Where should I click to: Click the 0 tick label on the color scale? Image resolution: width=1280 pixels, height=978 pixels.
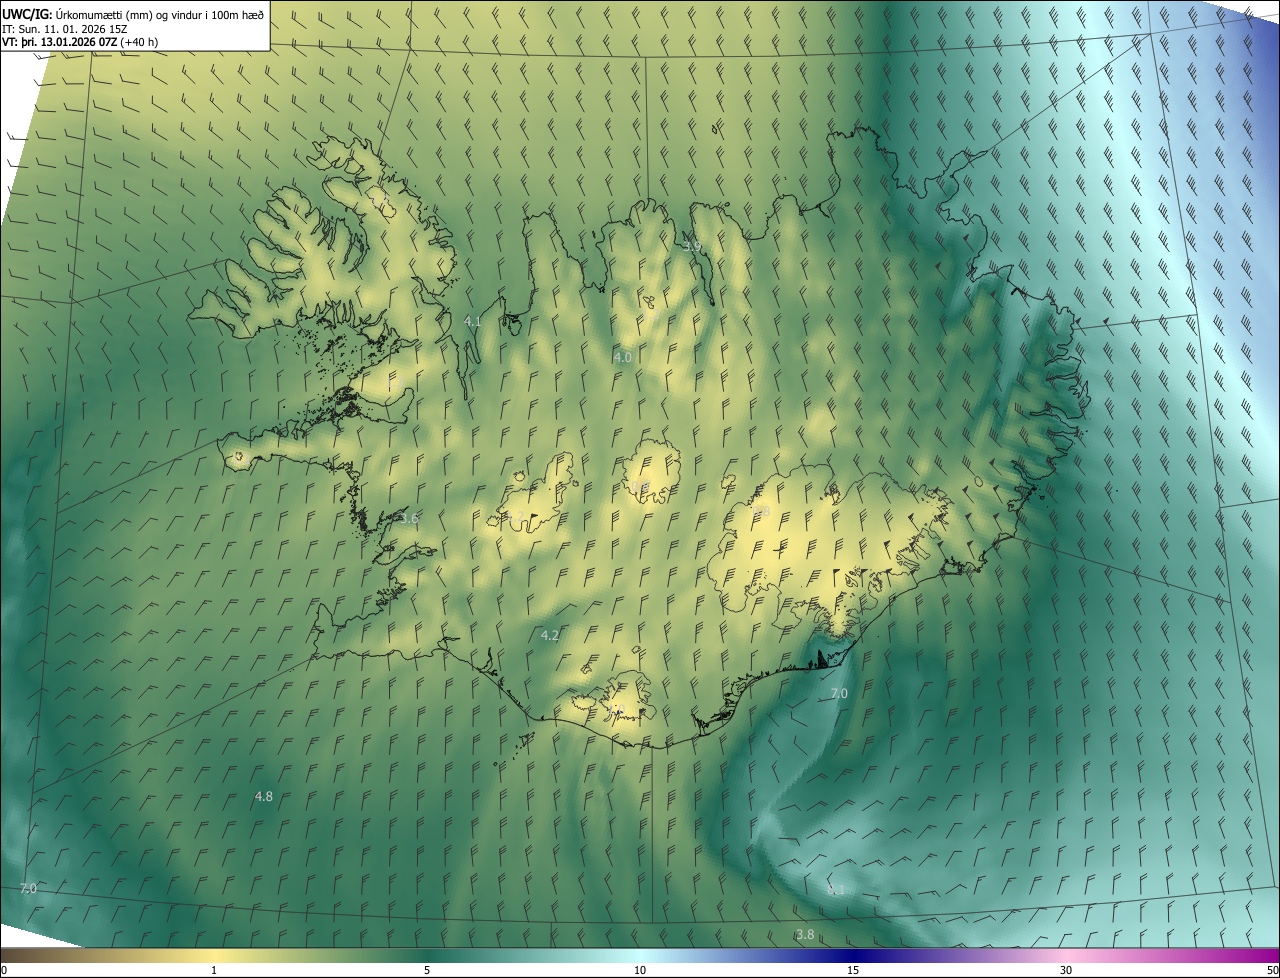[x=4, y=971]
